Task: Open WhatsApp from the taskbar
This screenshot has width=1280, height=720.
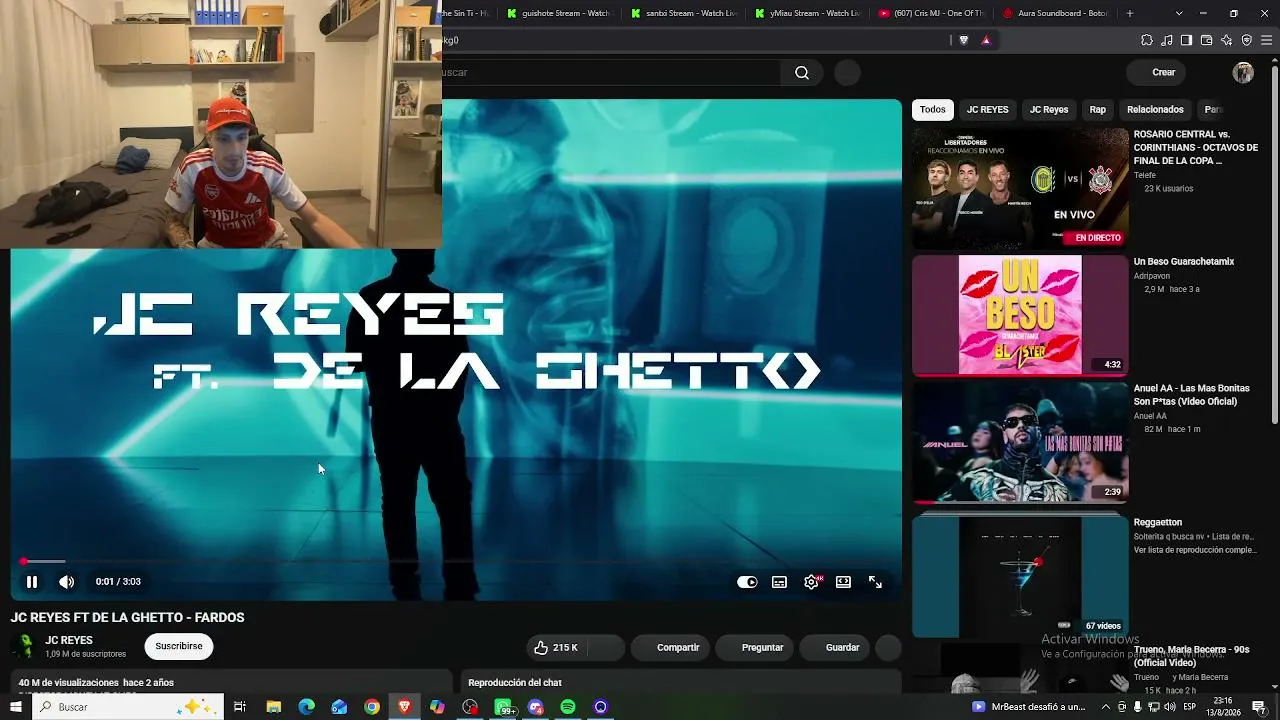Action: (x=504, y=707)
